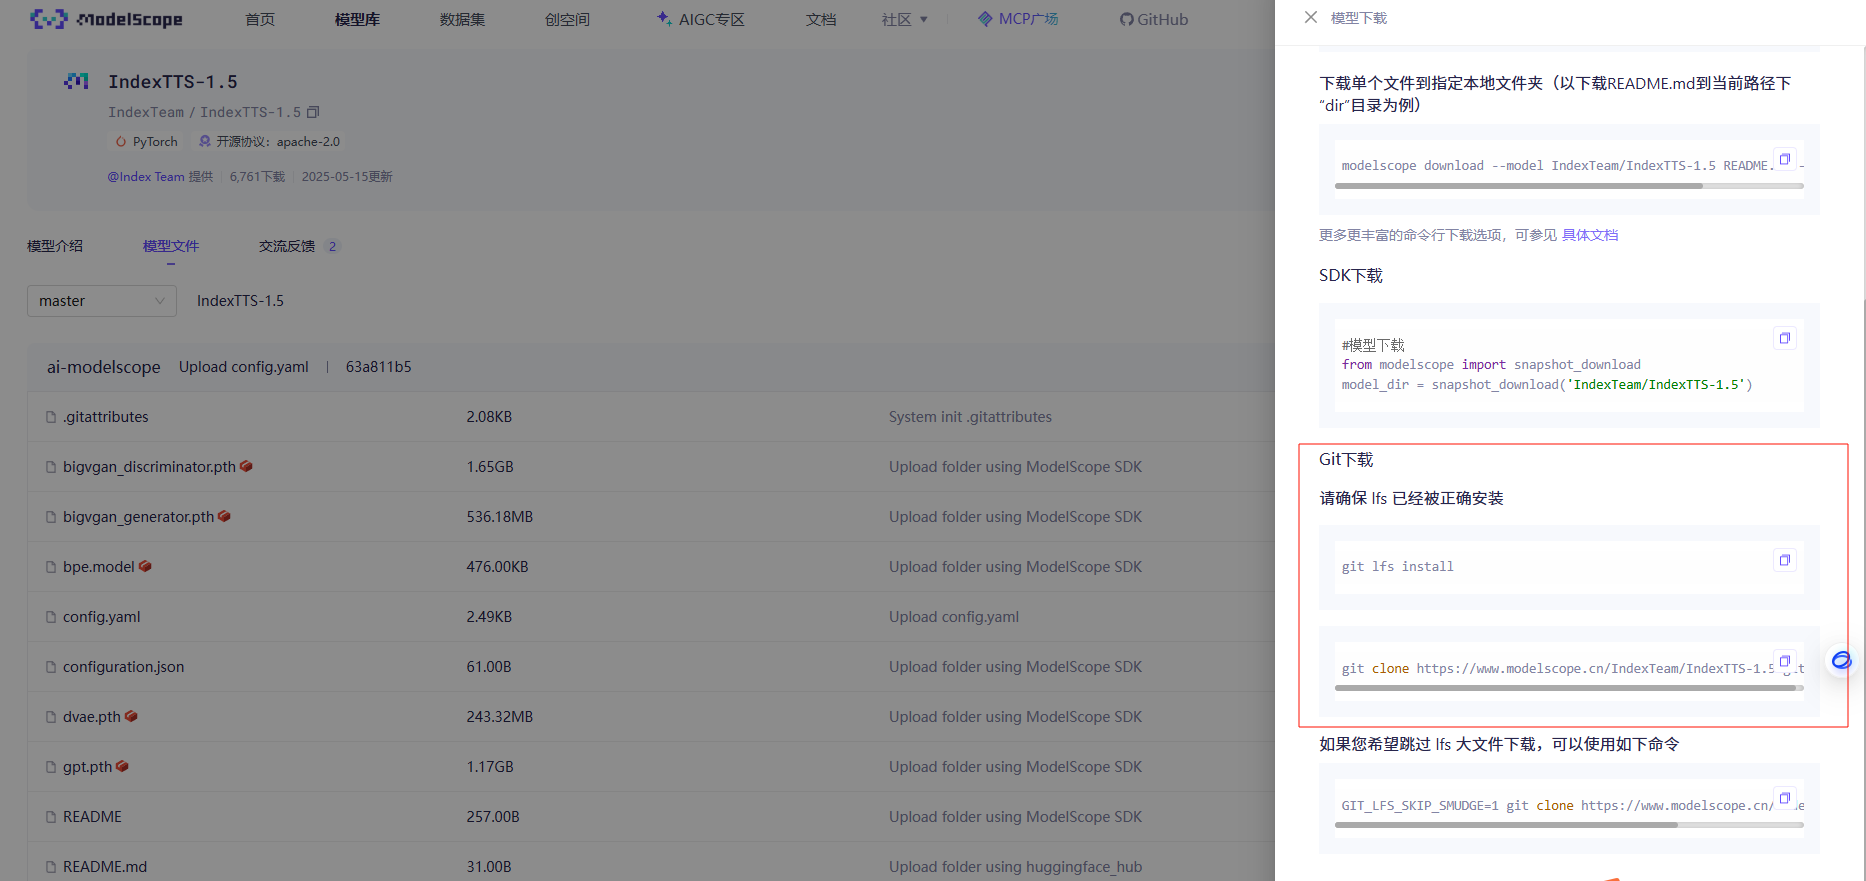Close the 模型下载 side panel
This screenshot has width=1866, height=881.
pos(1310,17)
